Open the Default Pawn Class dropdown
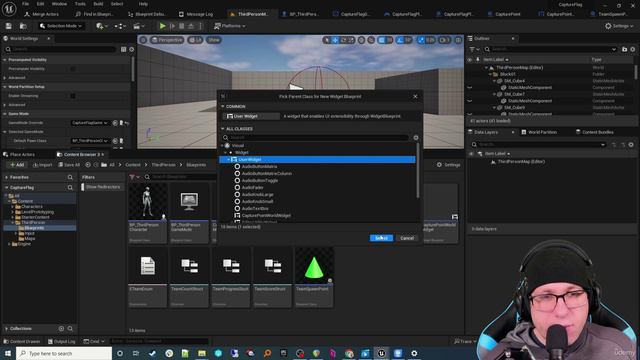Screen dimensions: 640x360 [x=90, y=141]
